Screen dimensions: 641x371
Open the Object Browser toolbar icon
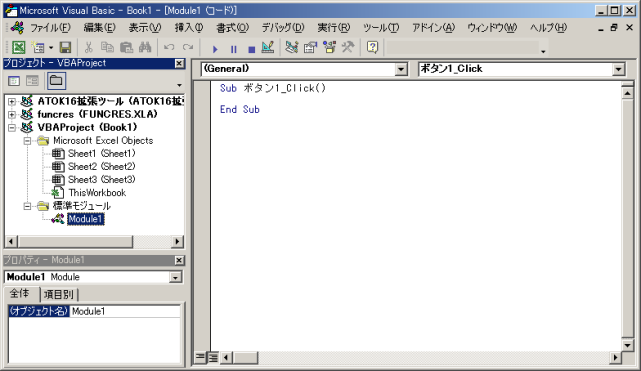point(329,48)
